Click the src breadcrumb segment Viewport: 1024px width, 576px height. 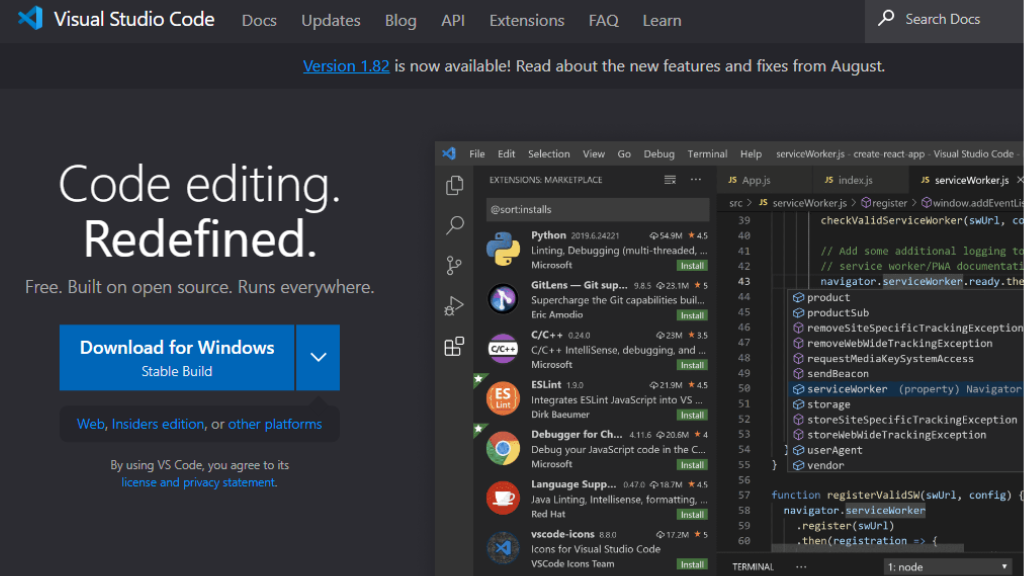click(735, 203)
